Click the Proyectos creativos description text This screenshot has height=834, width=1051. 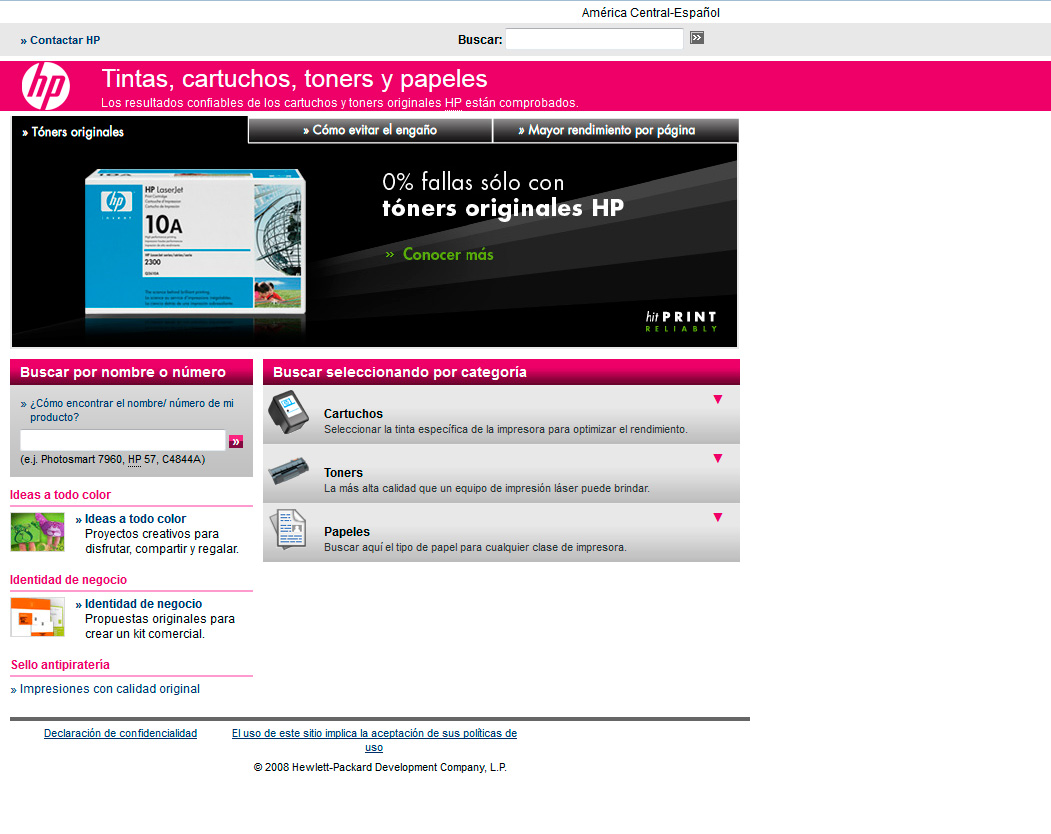(162, 542)
